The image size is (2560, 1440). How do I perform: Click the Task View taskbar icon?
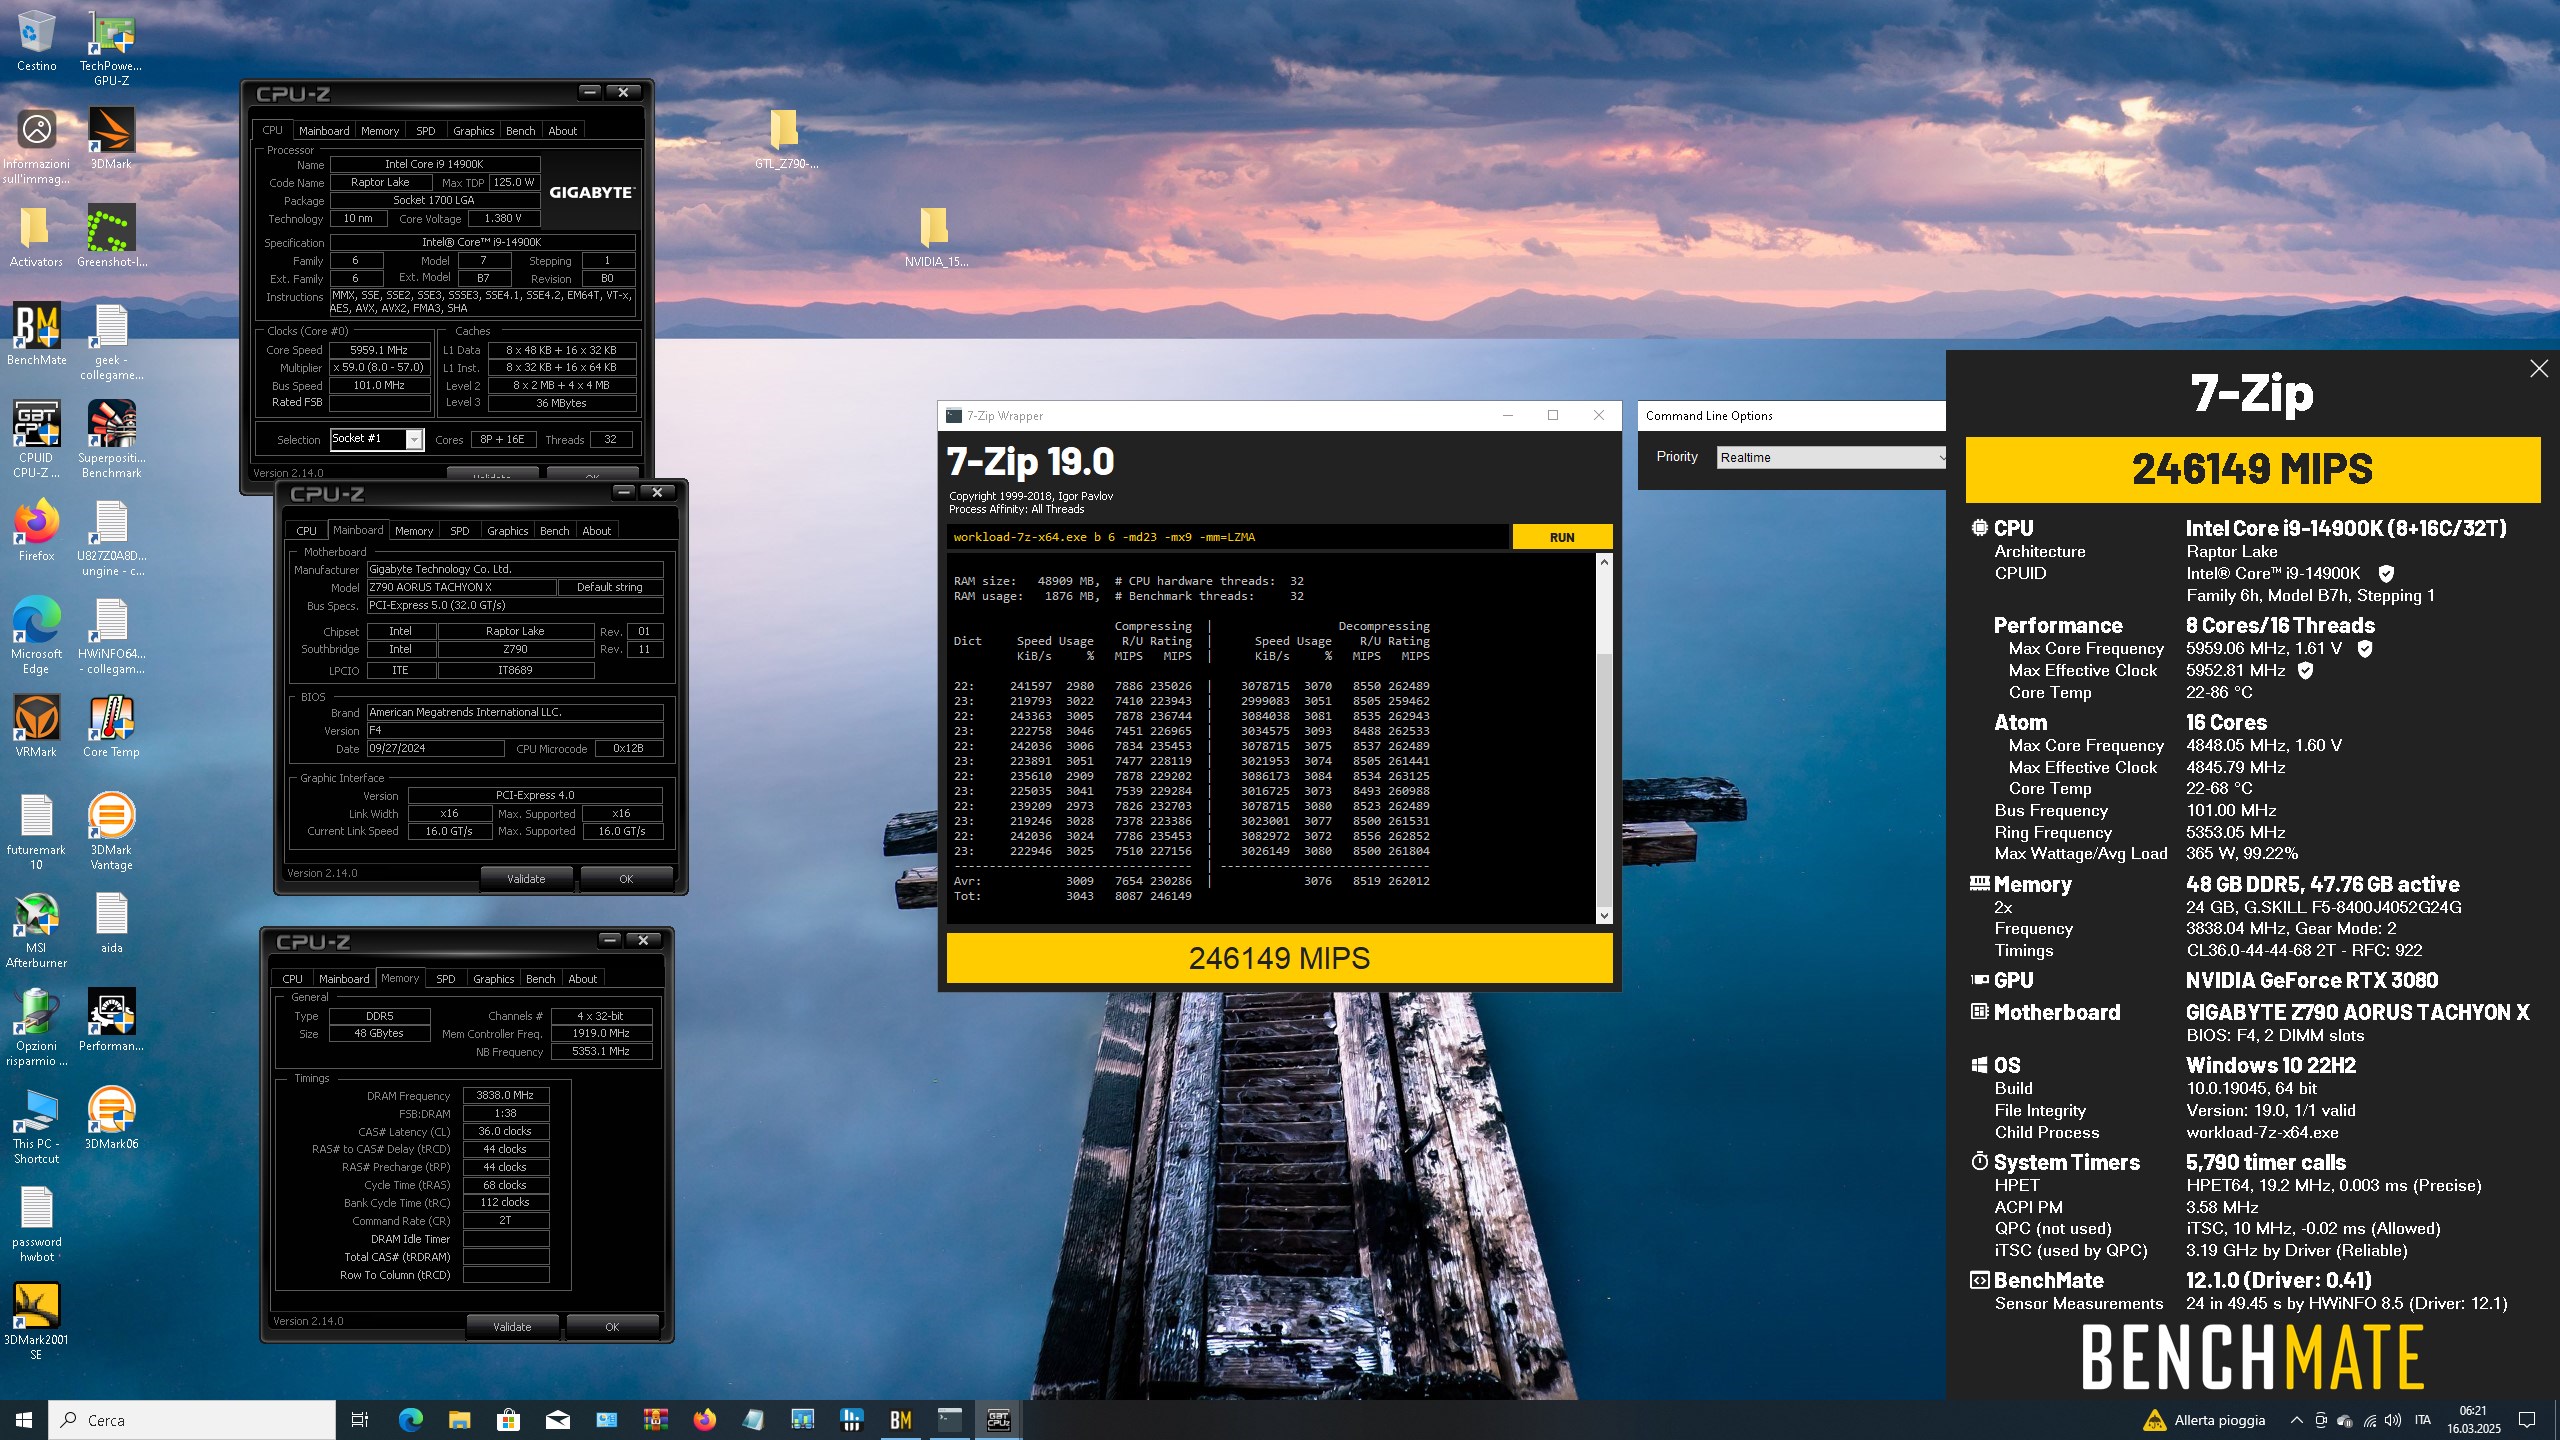point(360,1420)
